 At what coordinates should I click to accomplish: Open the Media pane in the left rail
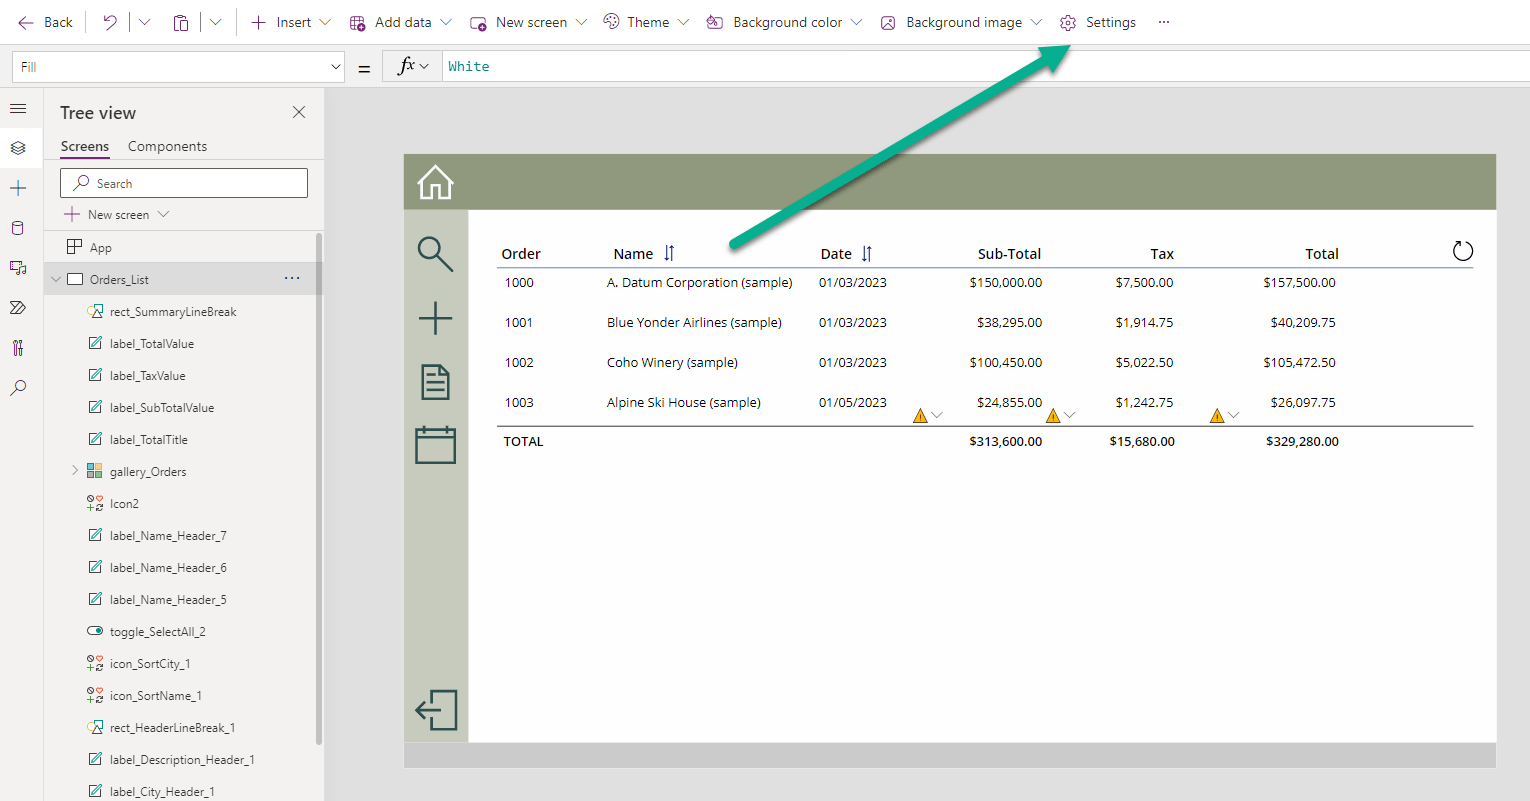(x=17, y=267)
